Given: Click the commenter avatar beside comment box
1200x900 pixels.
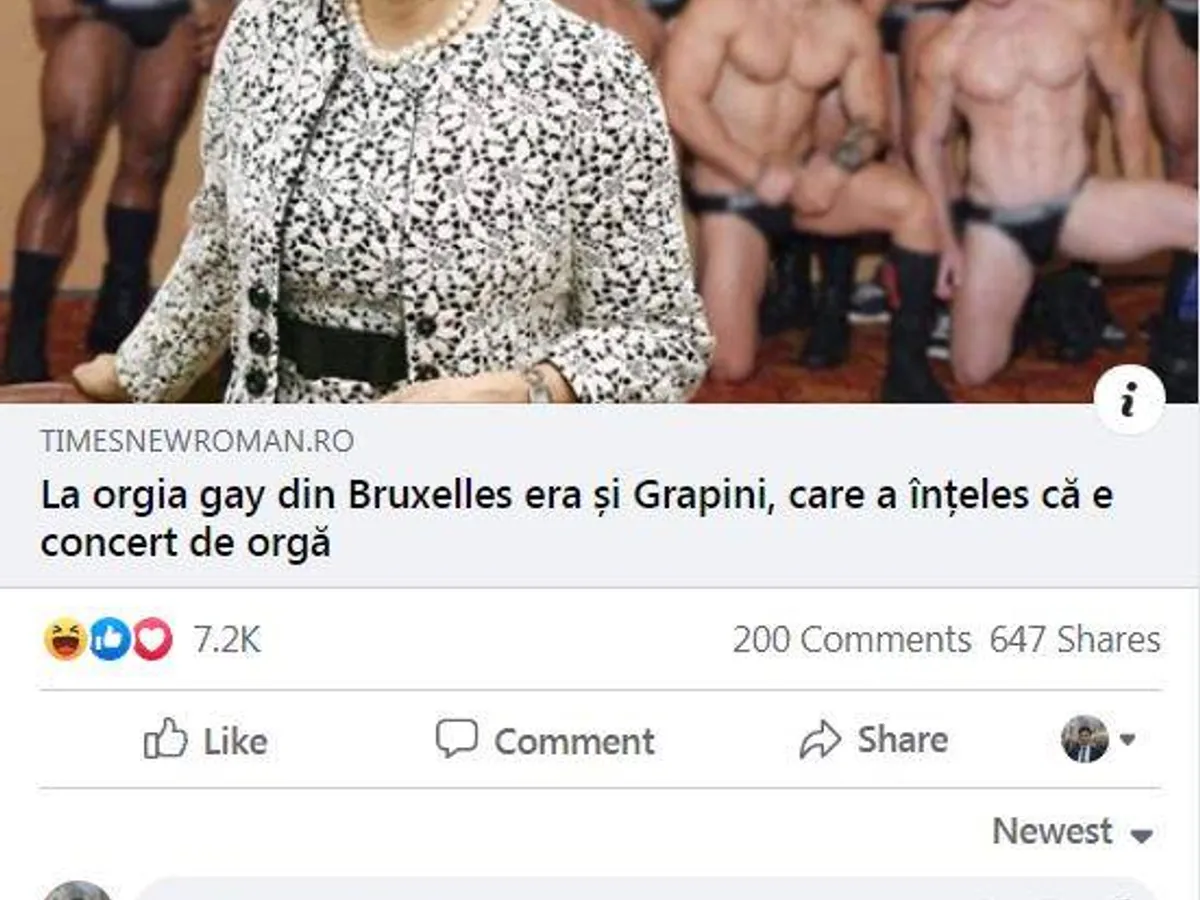Looking at the screenshot, I should coord(77,890).
